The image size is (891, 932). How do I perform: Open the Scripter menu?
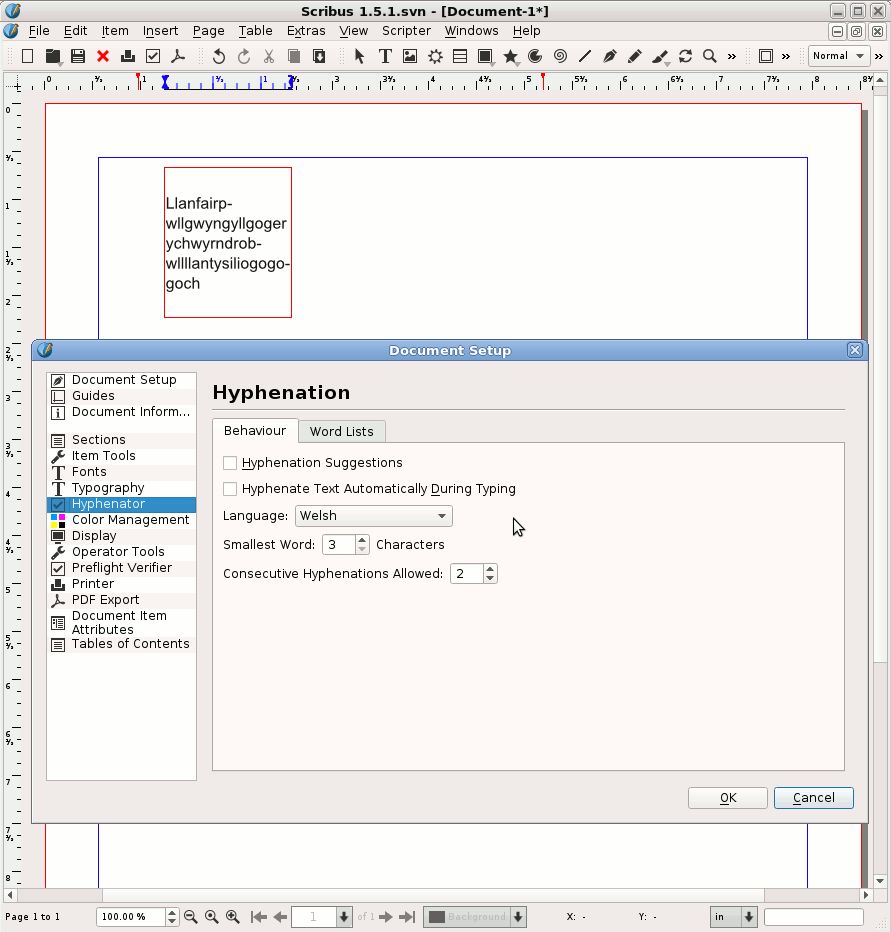(x=406, y=31)
